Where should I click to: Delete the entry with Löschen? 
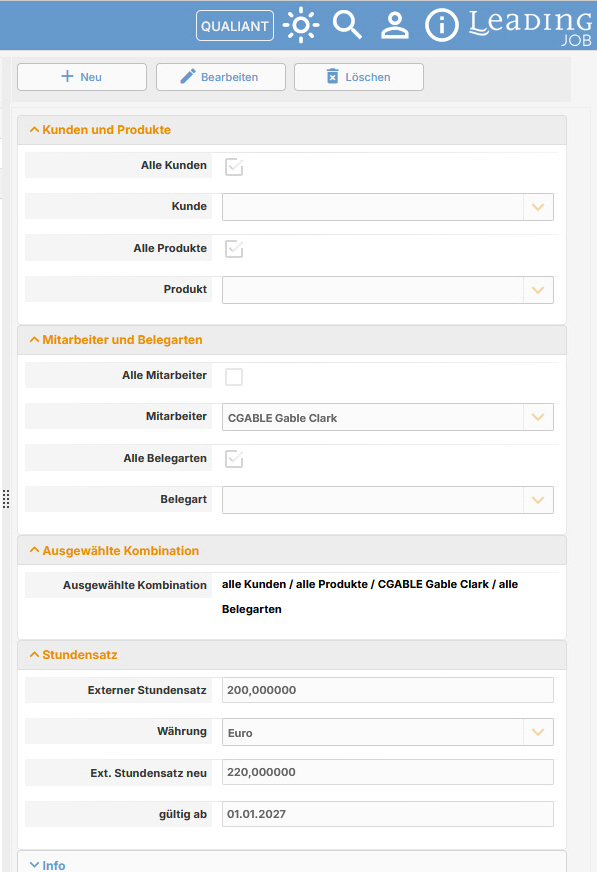pyautogui.click(x=359, y=77)
